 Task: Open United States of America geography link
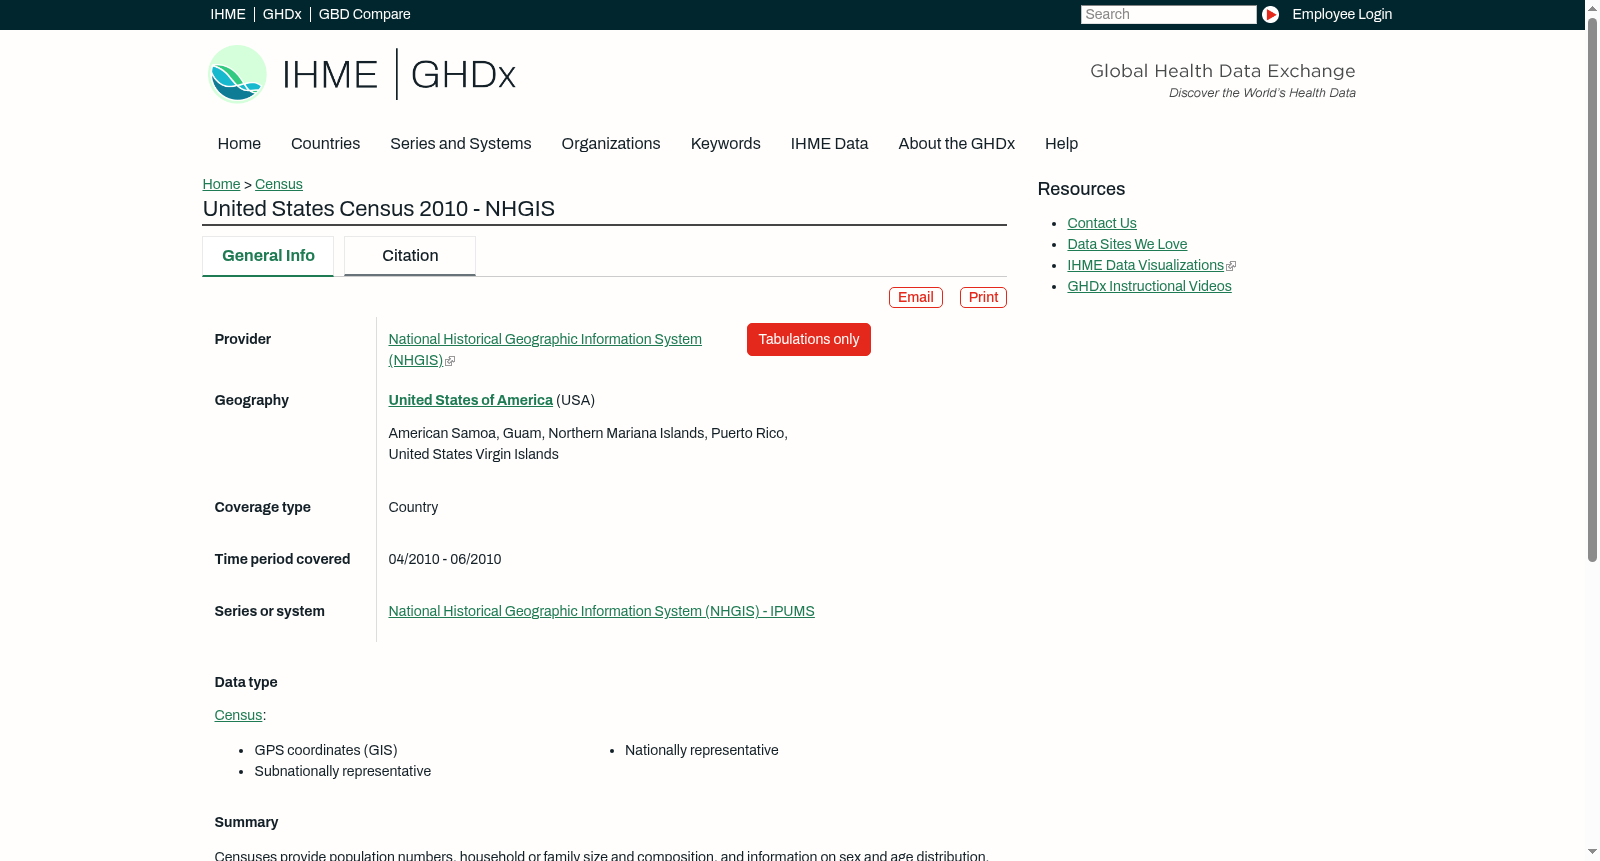[471, 400]
